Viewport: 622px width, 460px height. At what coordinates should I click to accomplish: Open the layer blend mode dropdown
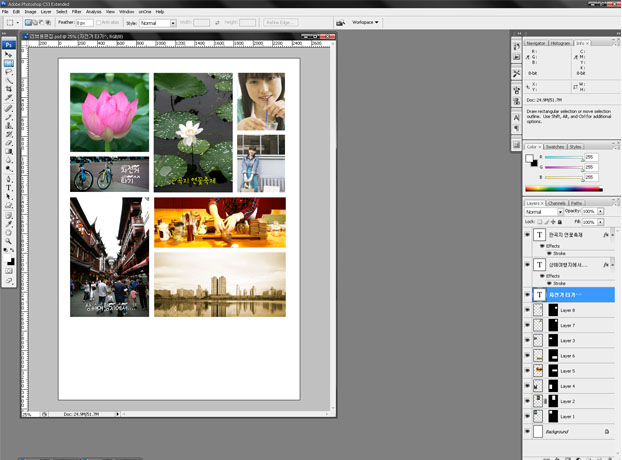click(x=542, y=212)
